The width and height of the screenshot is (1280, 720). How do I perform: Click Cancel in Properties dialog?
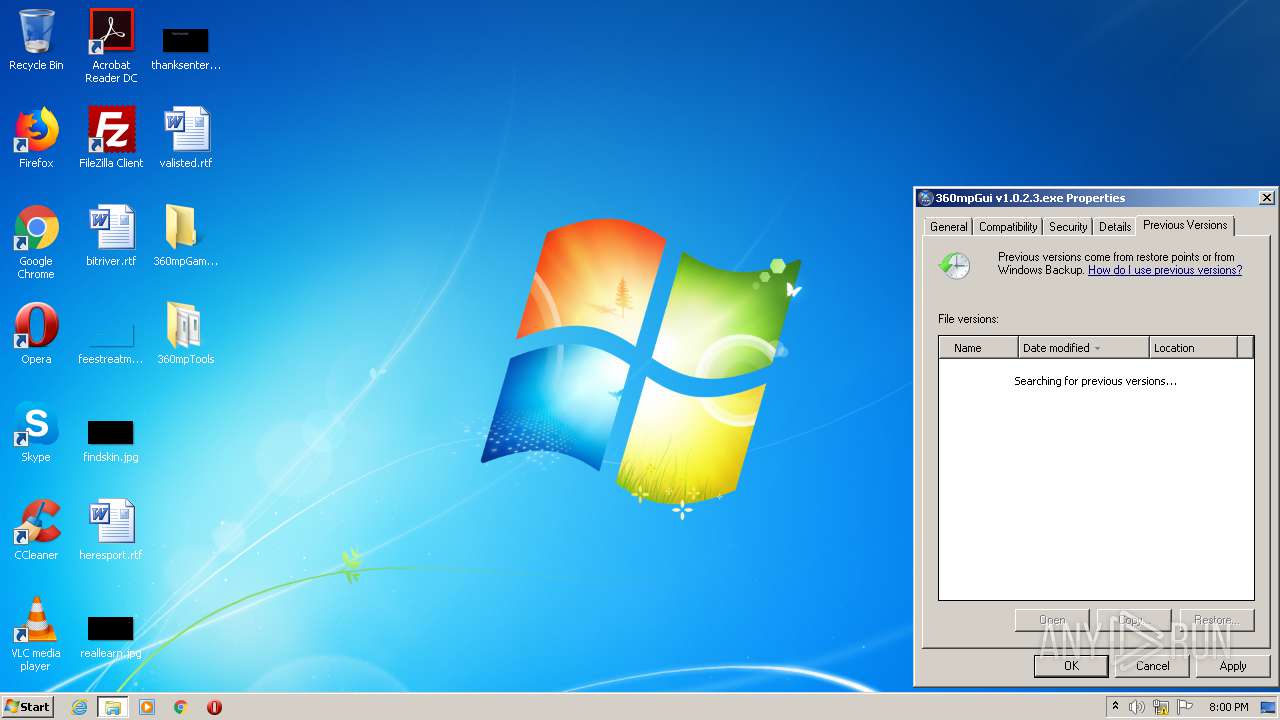[x=1152, y=666]
